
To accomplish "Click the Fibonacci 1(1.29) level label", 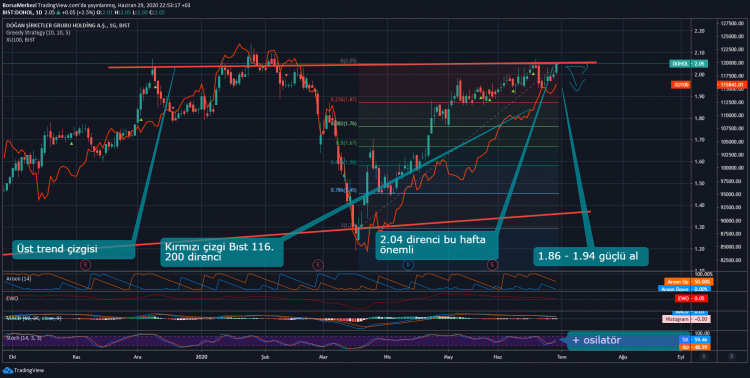I will [x=349, y=225].
